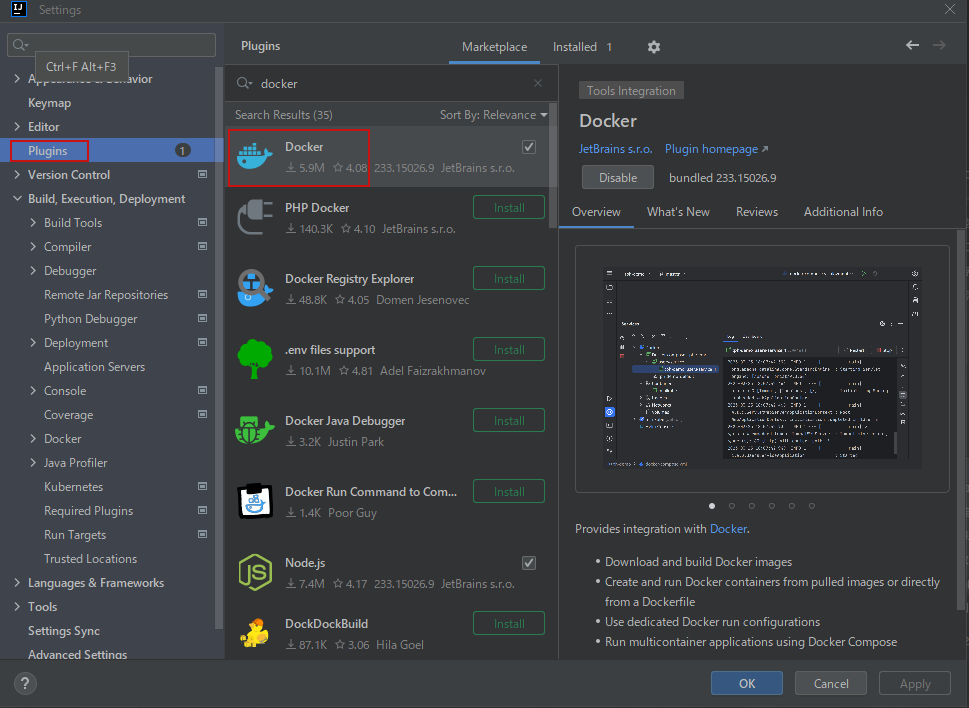
Task: Disable the Docker plugin
Action: 617,178
